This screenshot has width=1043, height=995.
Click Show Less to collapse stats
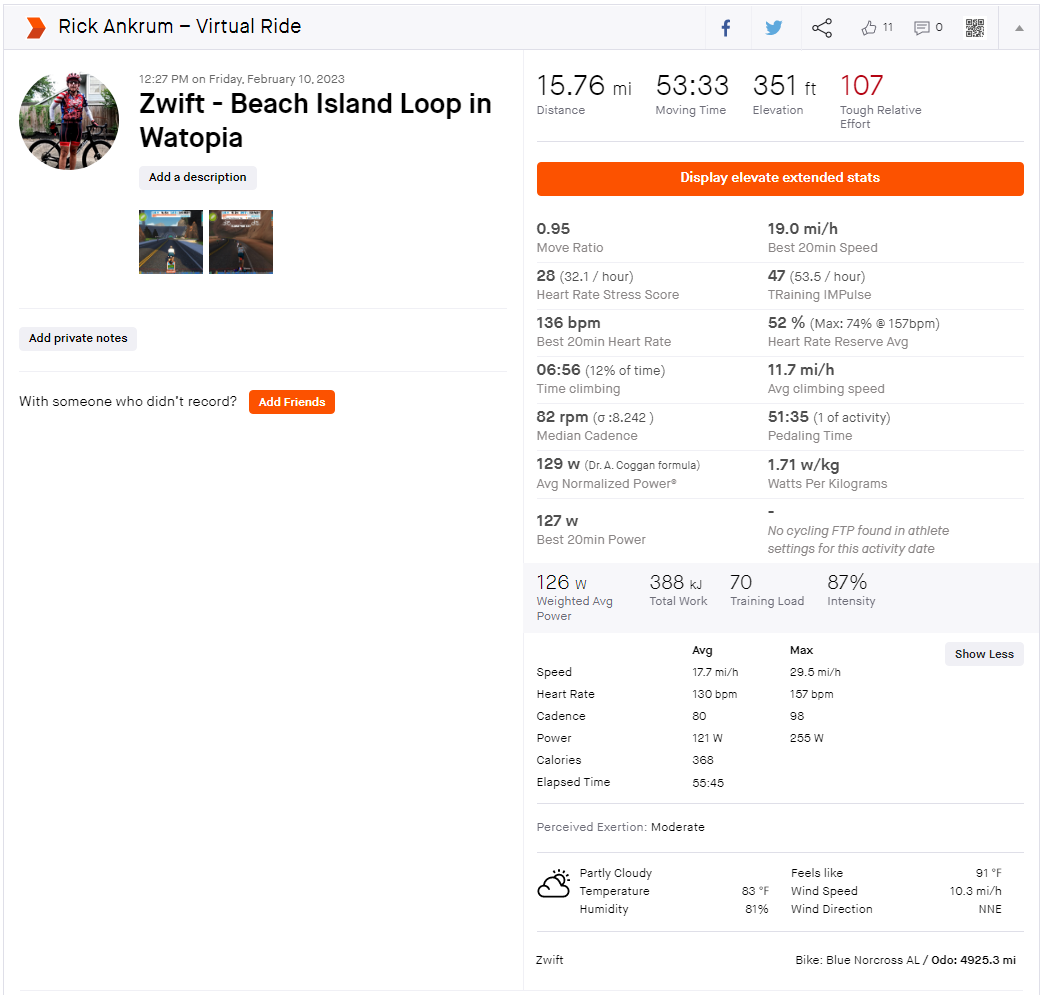click(983, 654)
